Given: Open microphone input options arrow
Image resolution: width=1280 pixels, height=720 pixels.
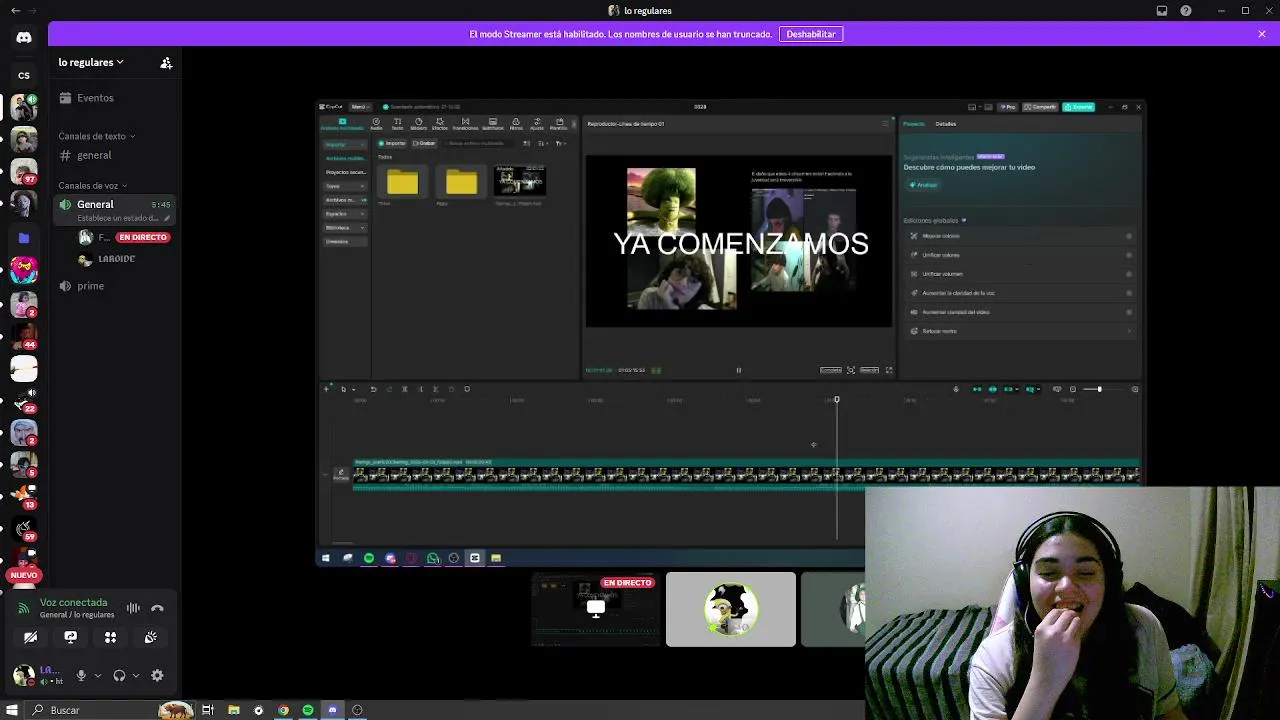Looking at the screenshot, I should (97, 676).
